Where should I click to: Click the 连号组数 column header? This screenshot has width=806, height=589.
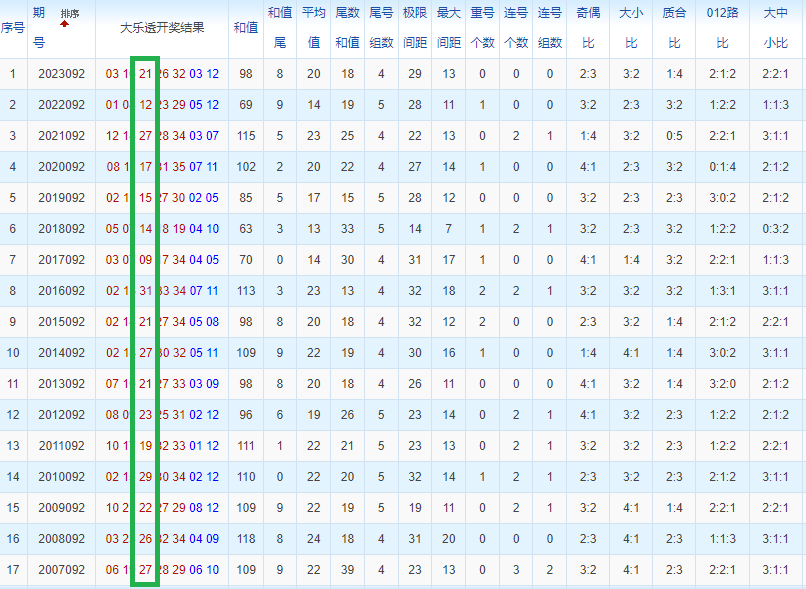point(549,28)
